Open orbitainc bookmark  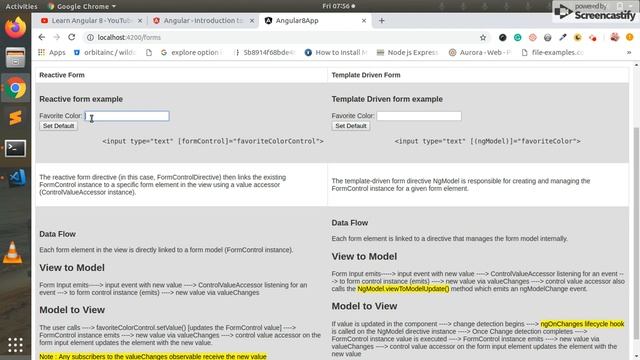pyautogui.click(x=104, y=52)
